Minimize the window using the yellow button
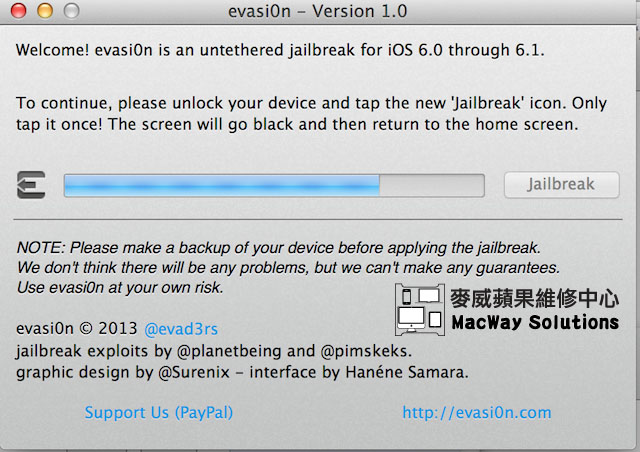Viewport: 640px width, 452px height. 45,11
